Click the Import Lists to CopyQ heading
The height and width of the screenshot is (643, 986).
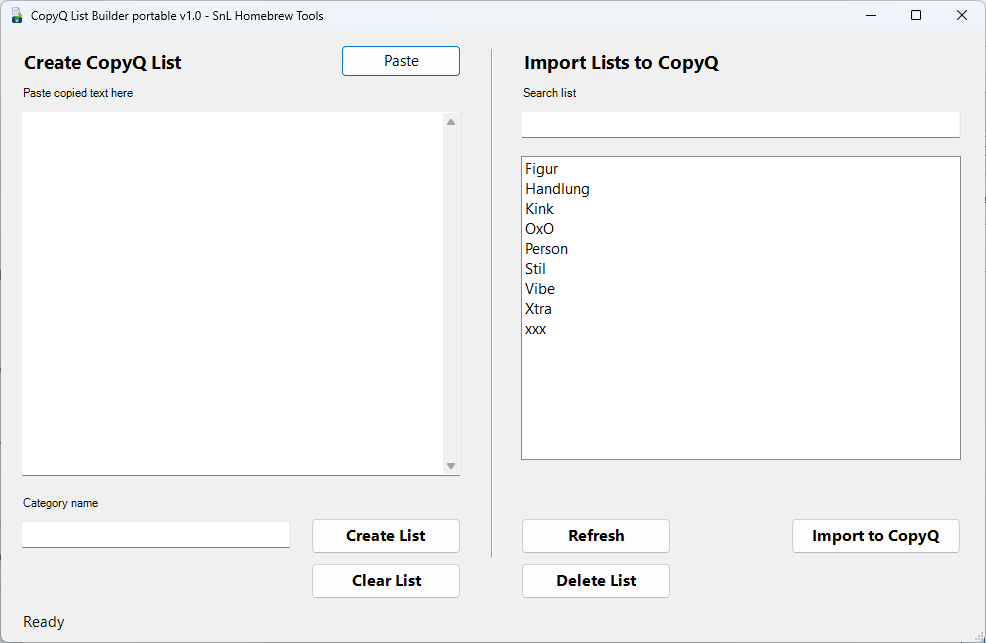(x=621, y=63)
